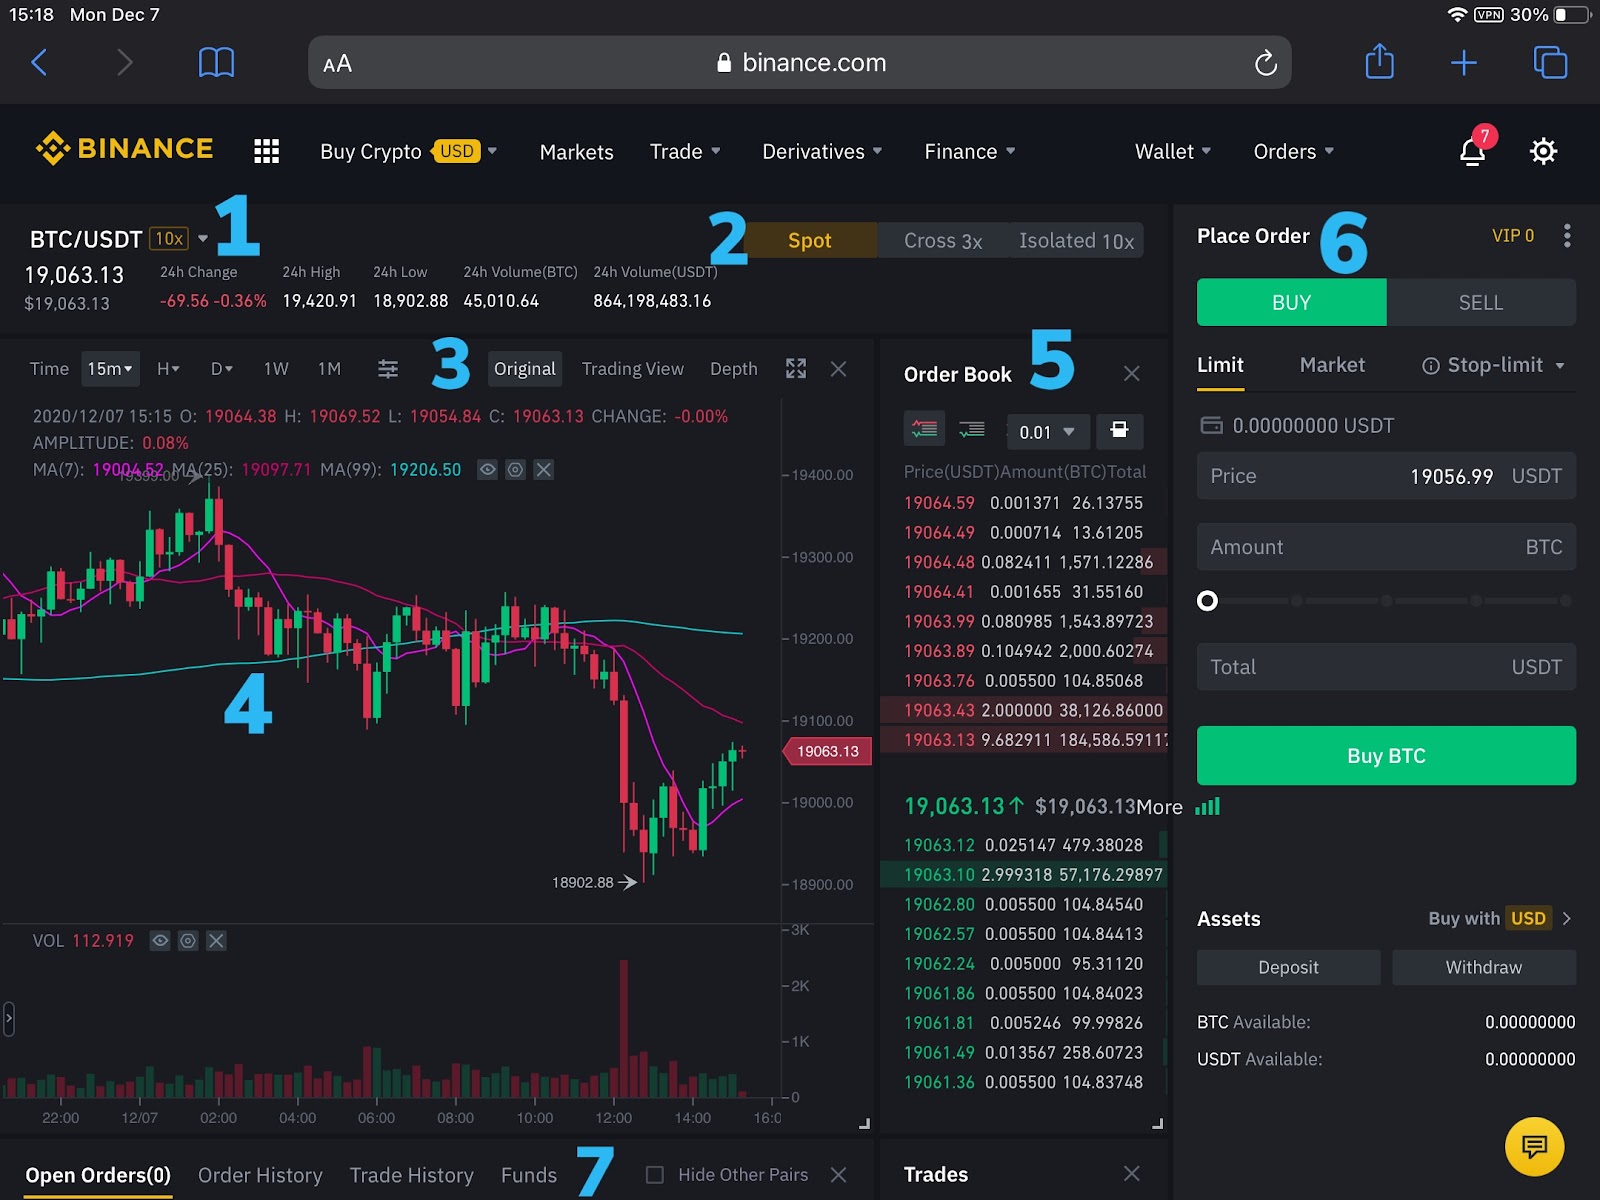Add a new Safari tab
The height and width of the screenshot is (1200, 1600).
[1463, 63]
